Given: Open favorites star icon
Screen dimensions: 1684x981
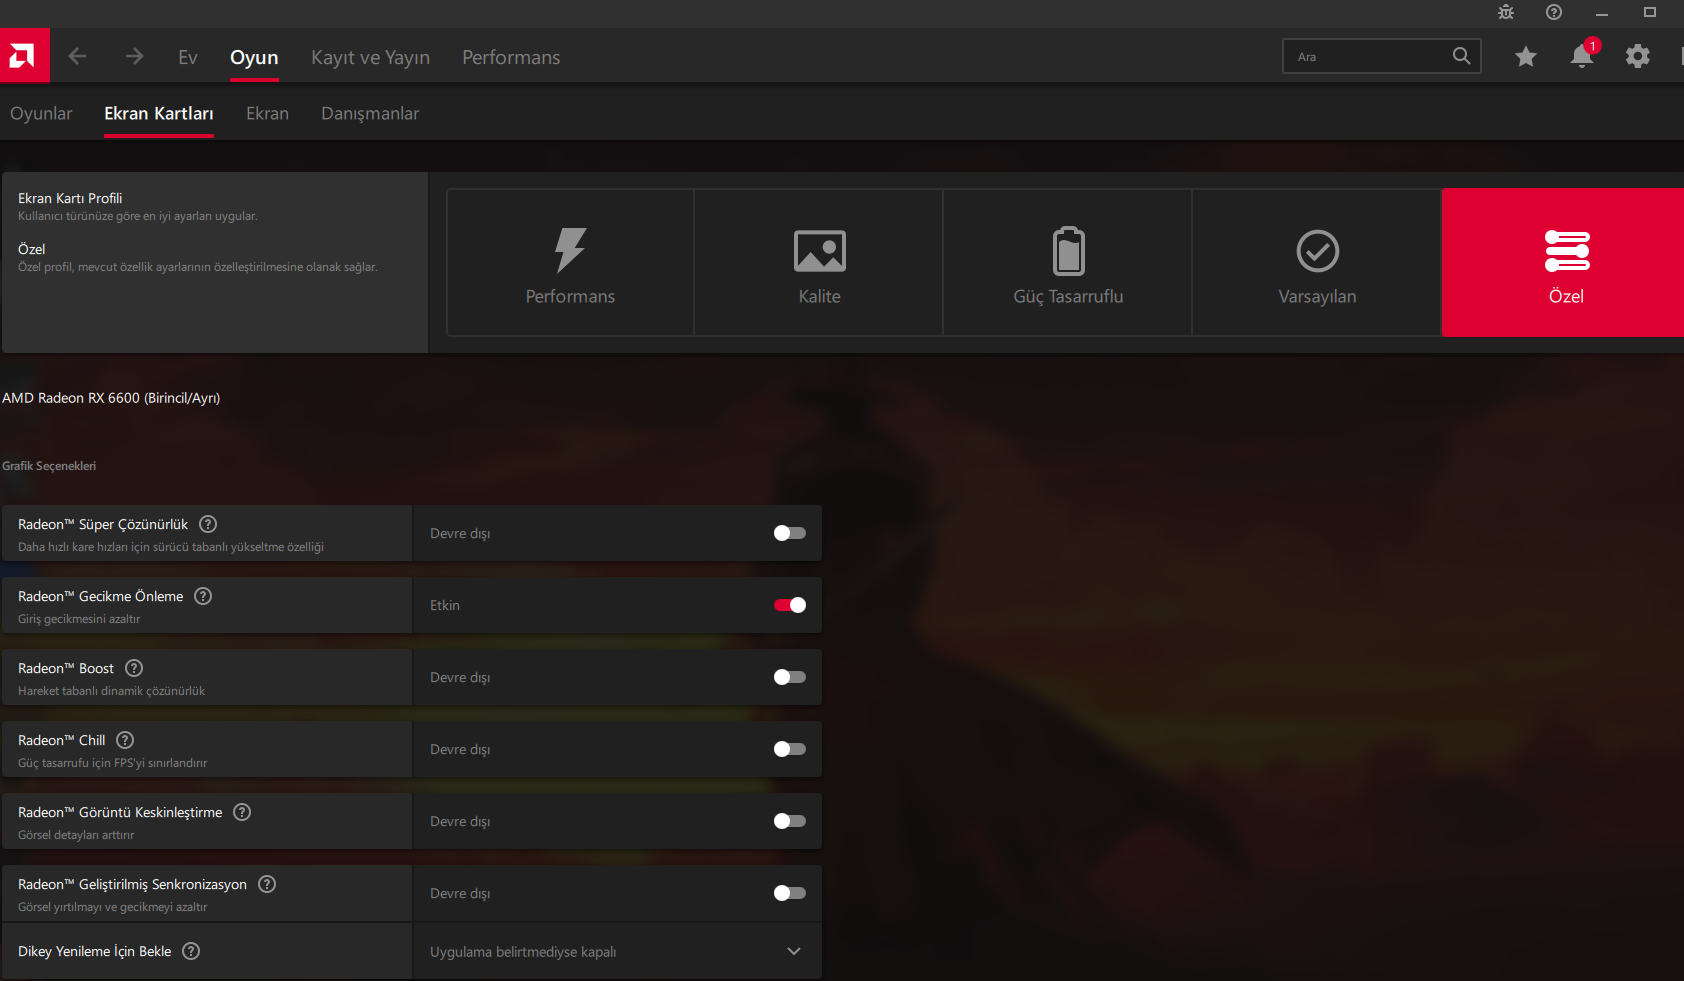Looking at the screenshot, I should tap(1526, 56).
